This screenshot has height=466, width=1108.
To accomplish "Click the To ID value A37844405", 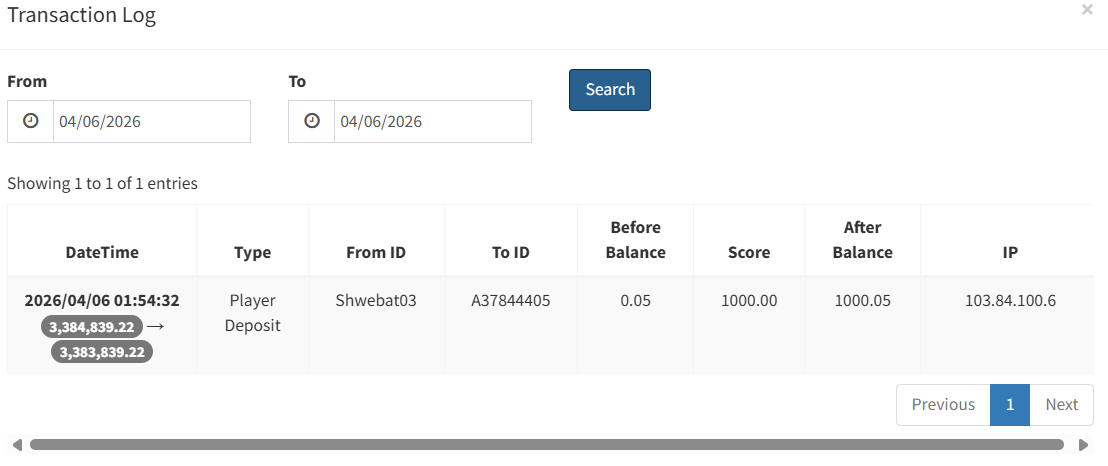I will pos(510,300).
